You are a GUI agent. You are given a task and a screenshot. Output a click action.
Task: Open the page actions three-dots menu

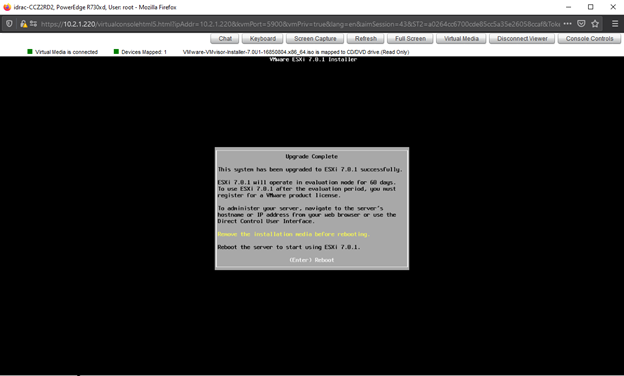(567, 24)
